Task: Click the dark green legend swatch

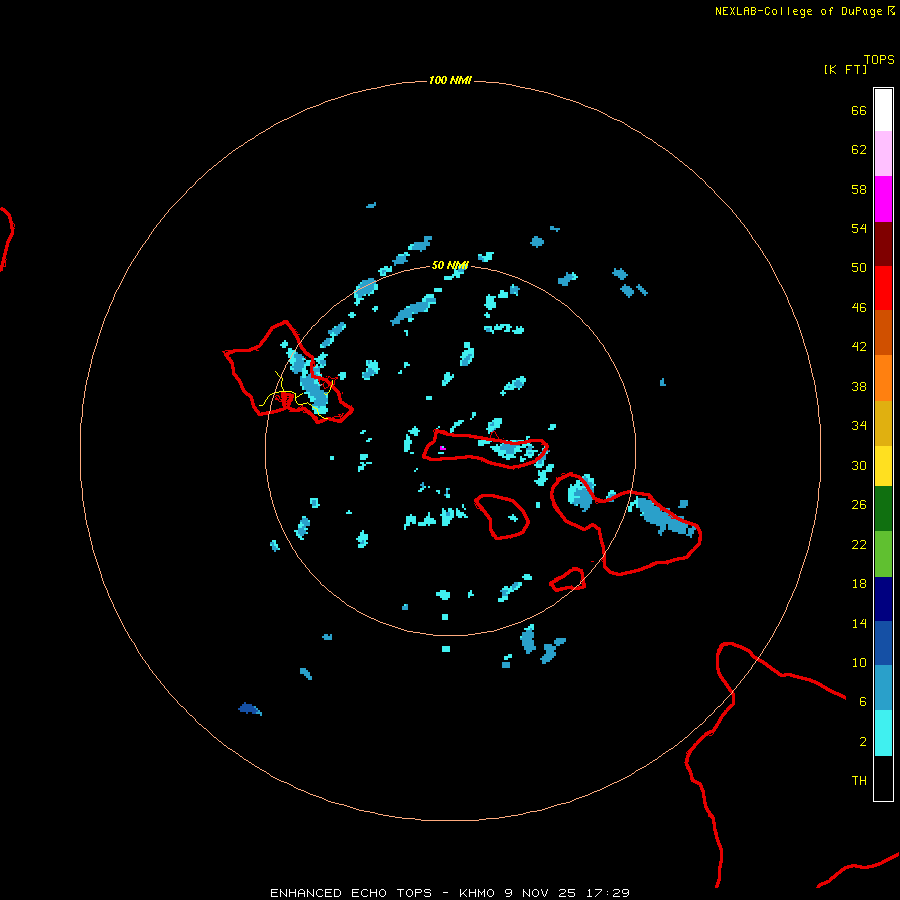Action: pos(883,509)
